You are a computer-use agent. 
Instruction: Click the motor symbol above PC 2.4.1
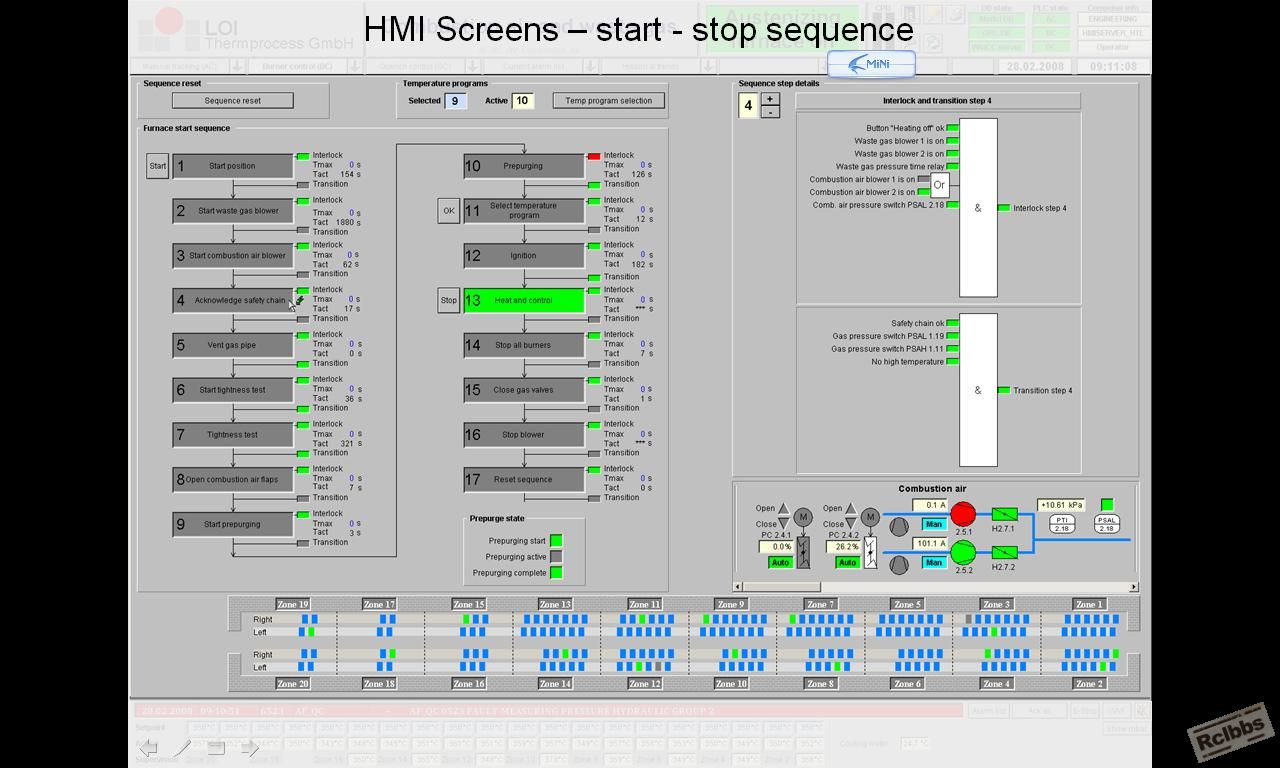[x=802, y=517]
